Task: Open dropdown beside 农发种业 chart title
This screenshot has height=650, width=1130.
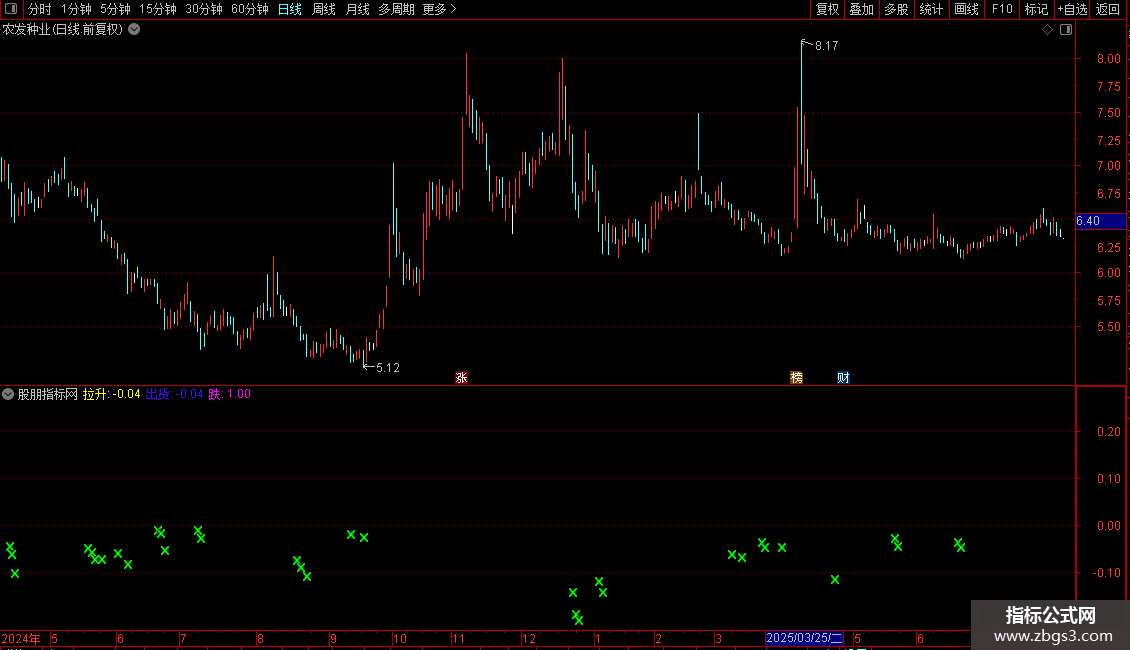Action: 134,30
